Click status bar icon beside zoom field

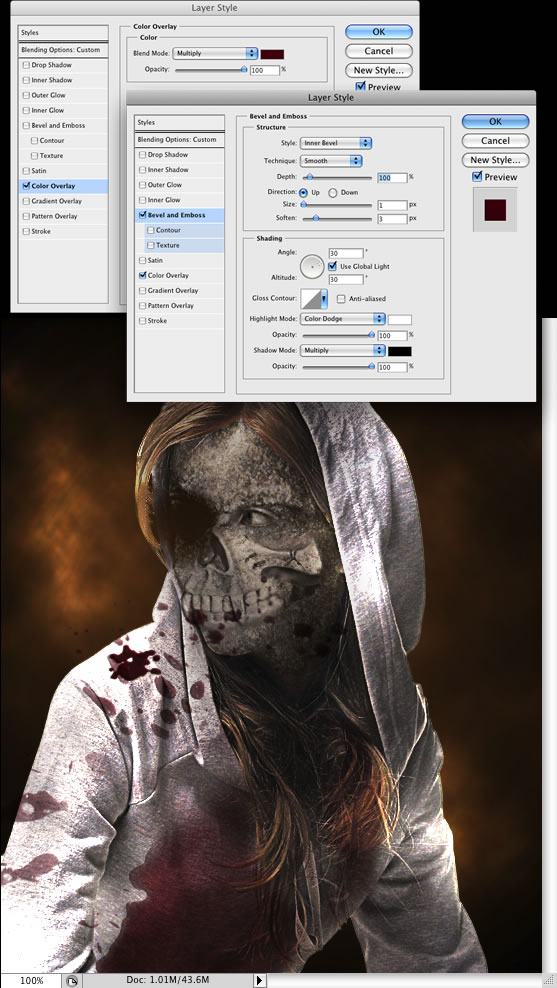pos(71,980)
